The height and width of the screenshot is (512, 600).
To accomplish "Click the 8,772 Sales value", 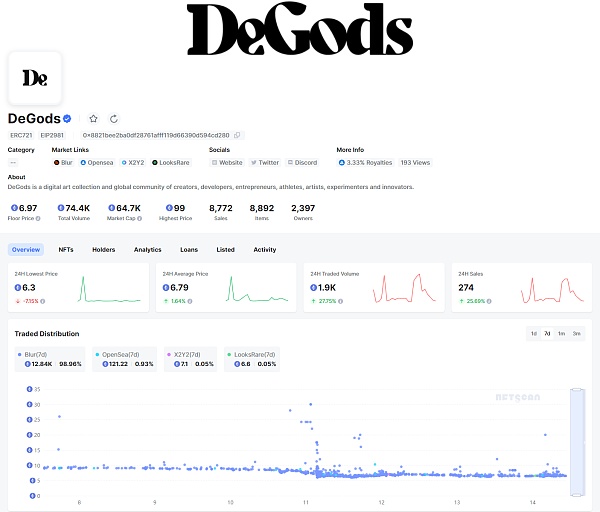I will (x=221, y=208).
